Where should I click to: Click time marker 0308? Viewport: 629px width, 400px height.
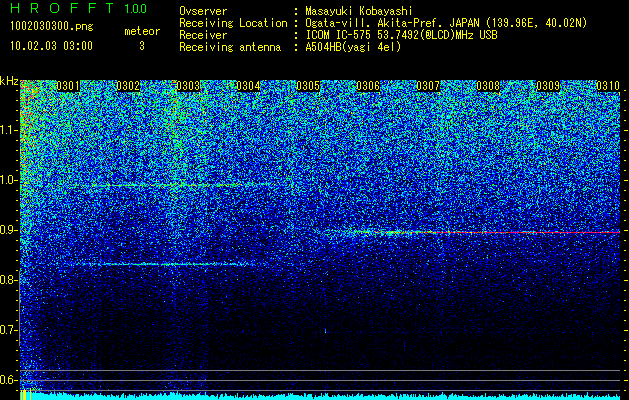(x=488, y=86)
